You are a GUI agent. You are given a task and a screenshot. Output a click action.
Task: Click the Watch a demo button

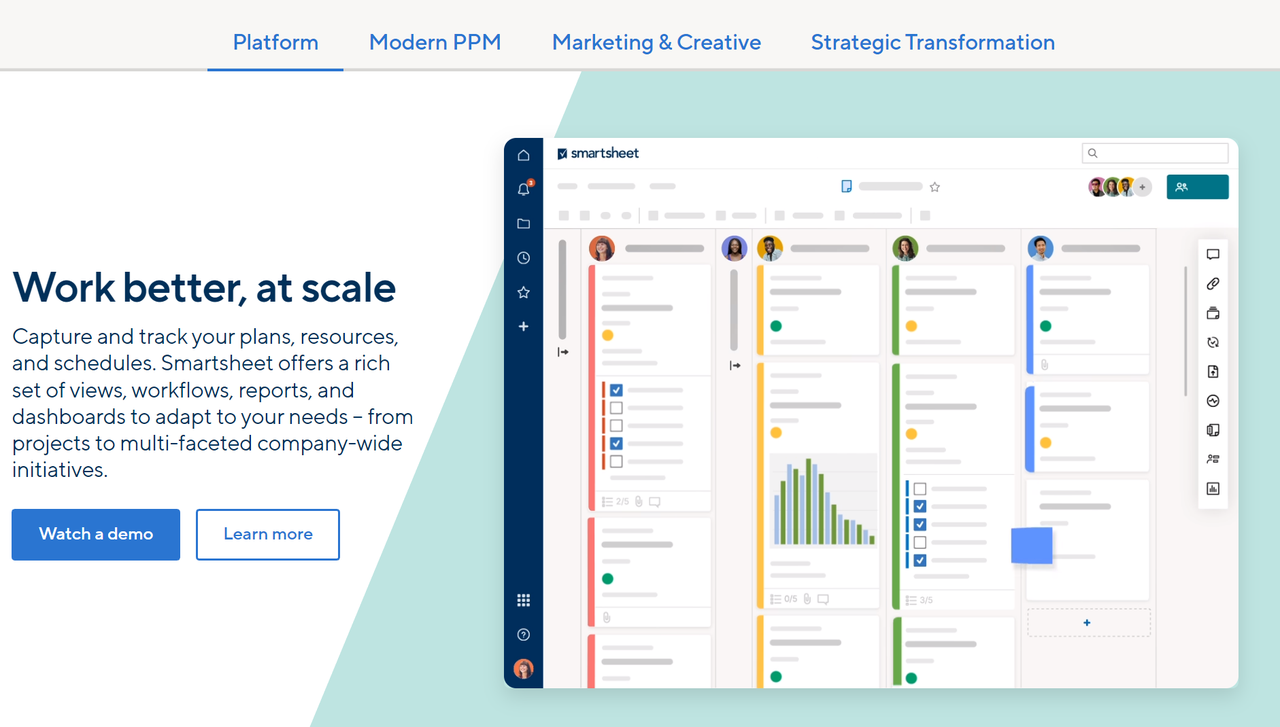tap(96, 534)
